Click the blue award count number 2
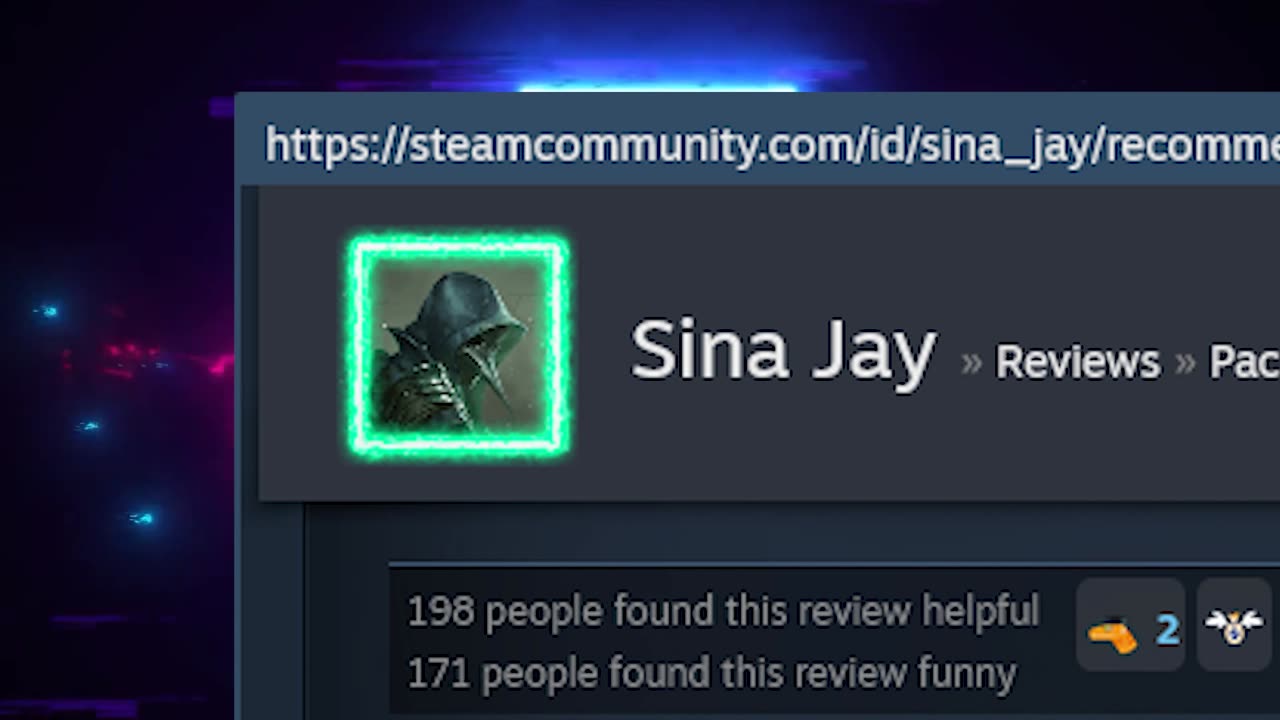 tap(1167, 631)
